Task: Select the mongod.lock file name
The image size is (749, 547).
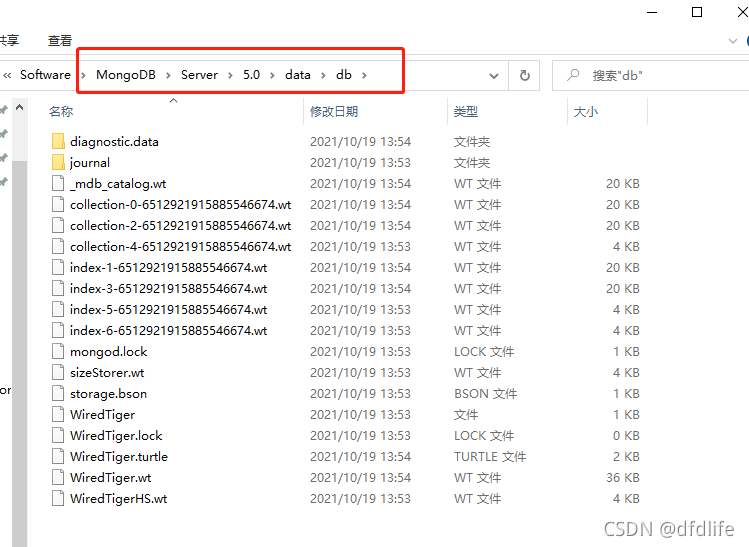Action: (108, 352)
